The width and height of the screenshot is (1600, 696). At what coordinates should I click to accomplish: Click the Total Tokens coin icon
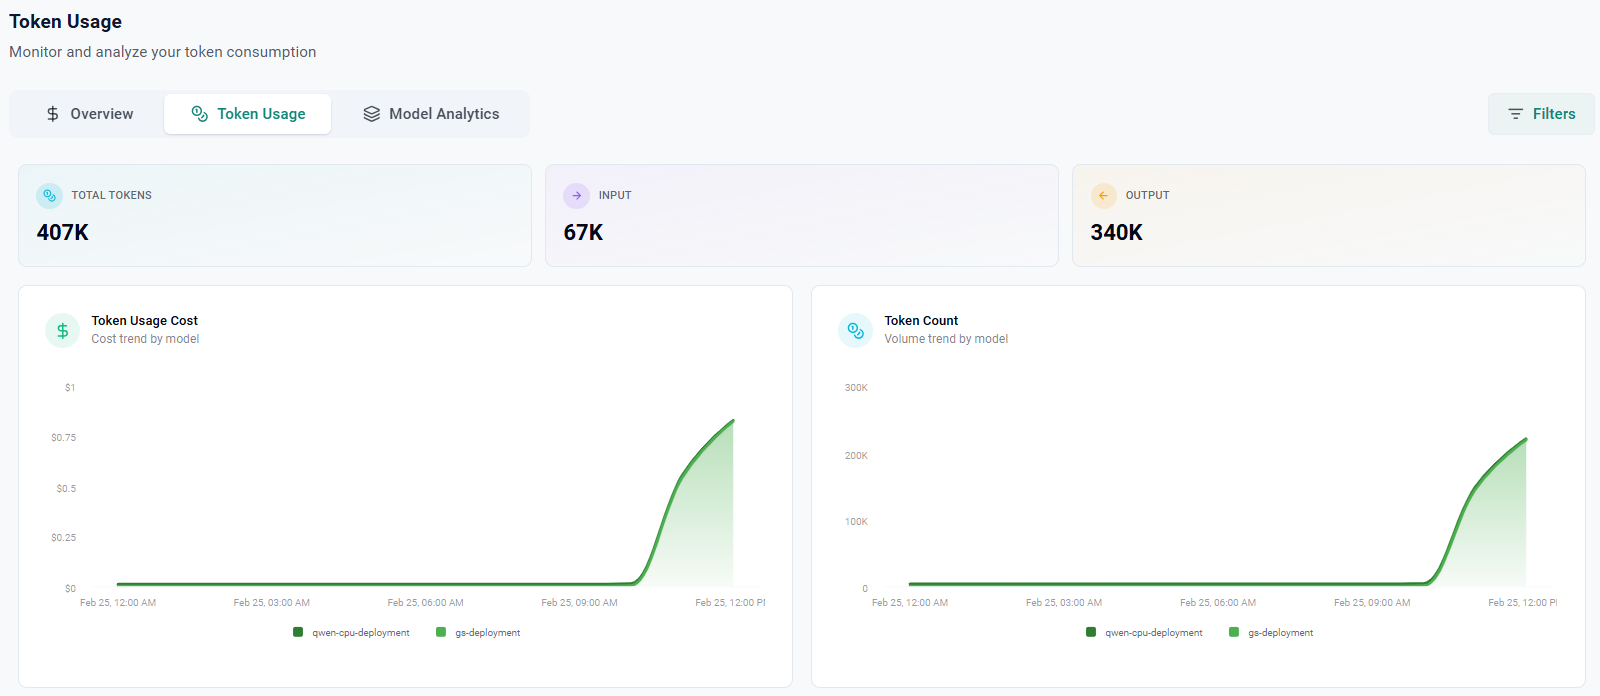[x=49, y=196]
